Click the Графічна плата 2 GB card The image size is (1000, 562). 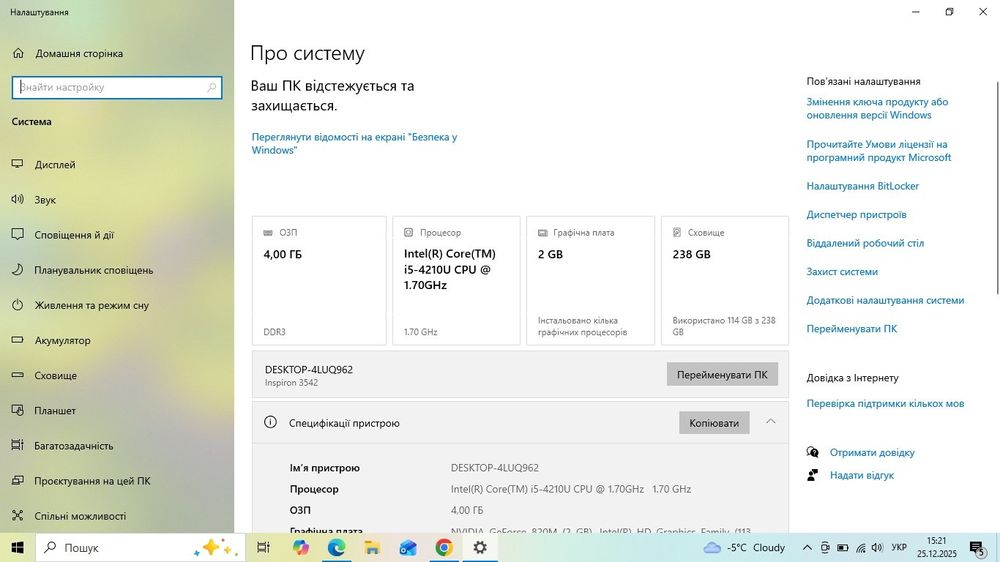(591, 281)
